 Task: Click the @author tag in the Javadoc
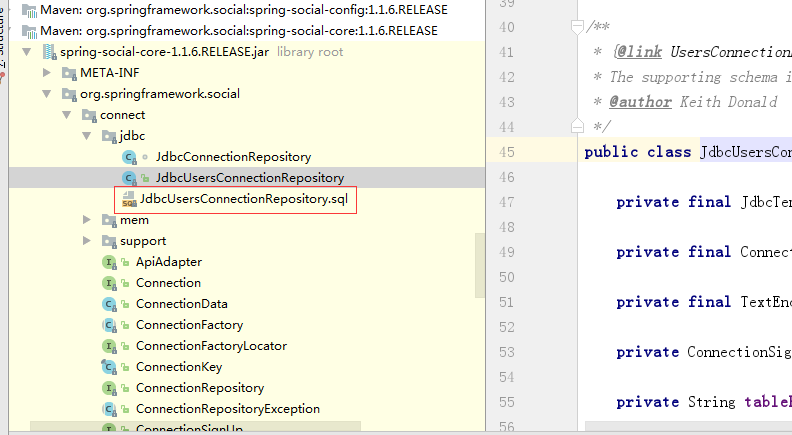[640, 102]
